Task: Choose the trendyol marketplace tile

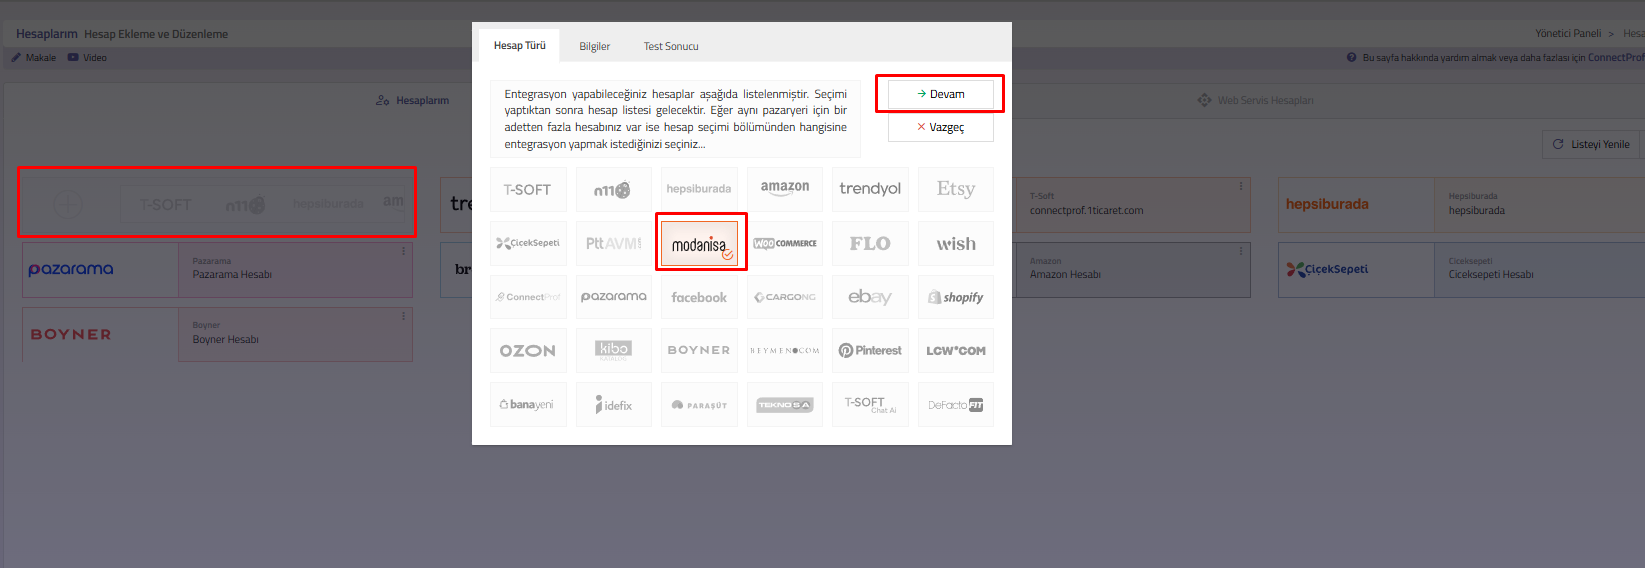Action: [x=870, y=189]
